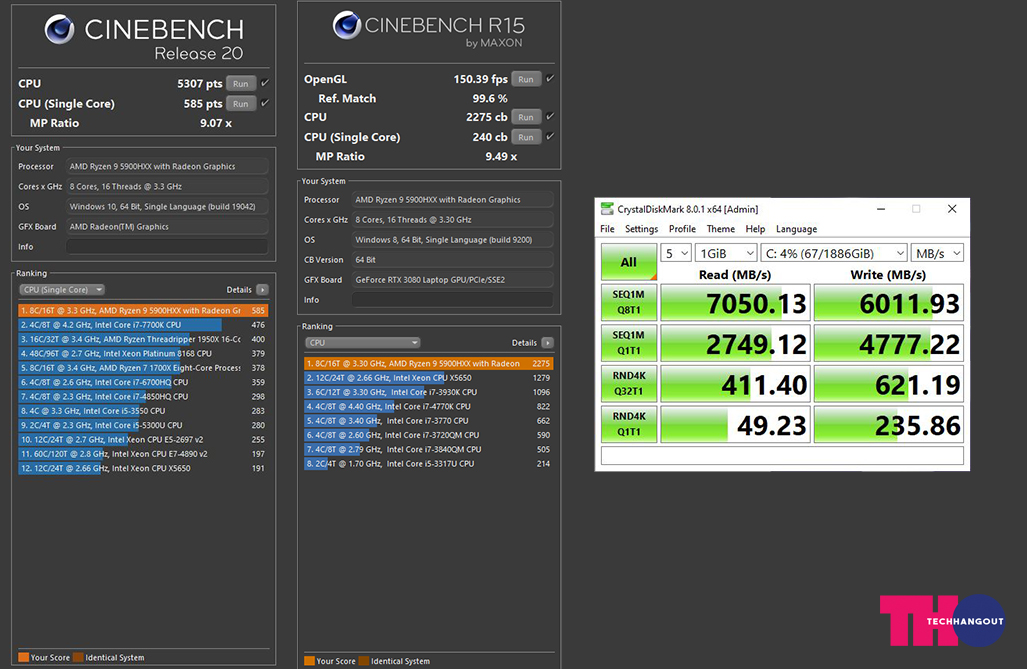
Task: Select R20 ranking row Intel Xeon Platinum 8168
Action: (143, 353)
